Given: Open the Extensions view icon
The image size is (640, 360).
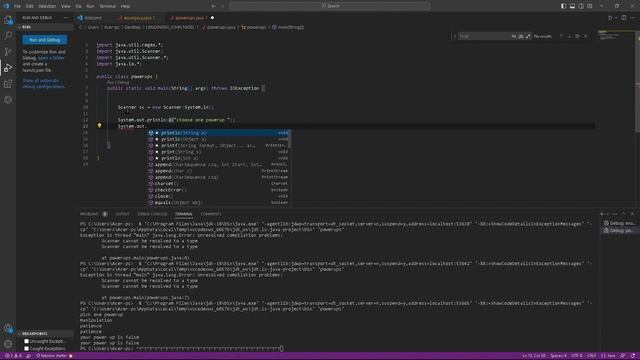Looking at the screenshot, I should (x=8, y=84).
